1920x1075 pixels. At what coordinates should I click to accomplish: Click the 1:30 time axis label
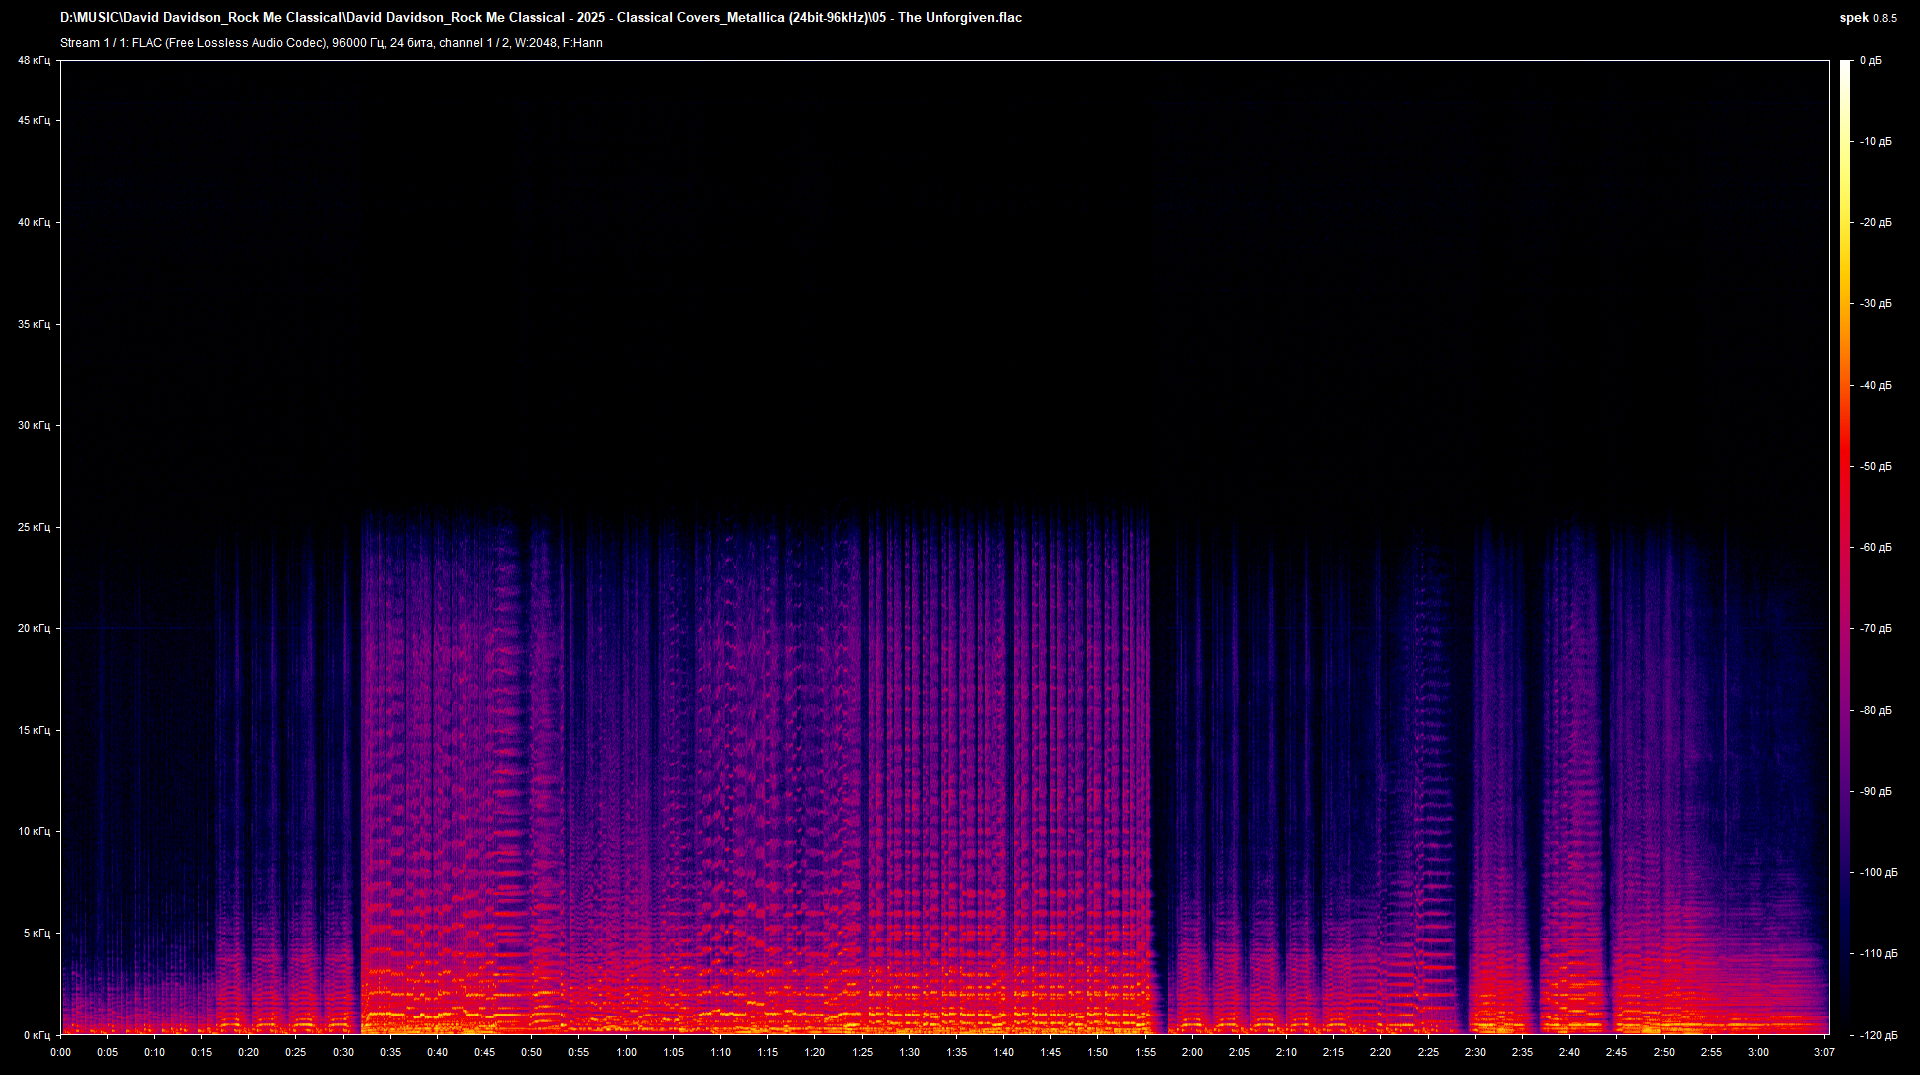coord(909,1052)
